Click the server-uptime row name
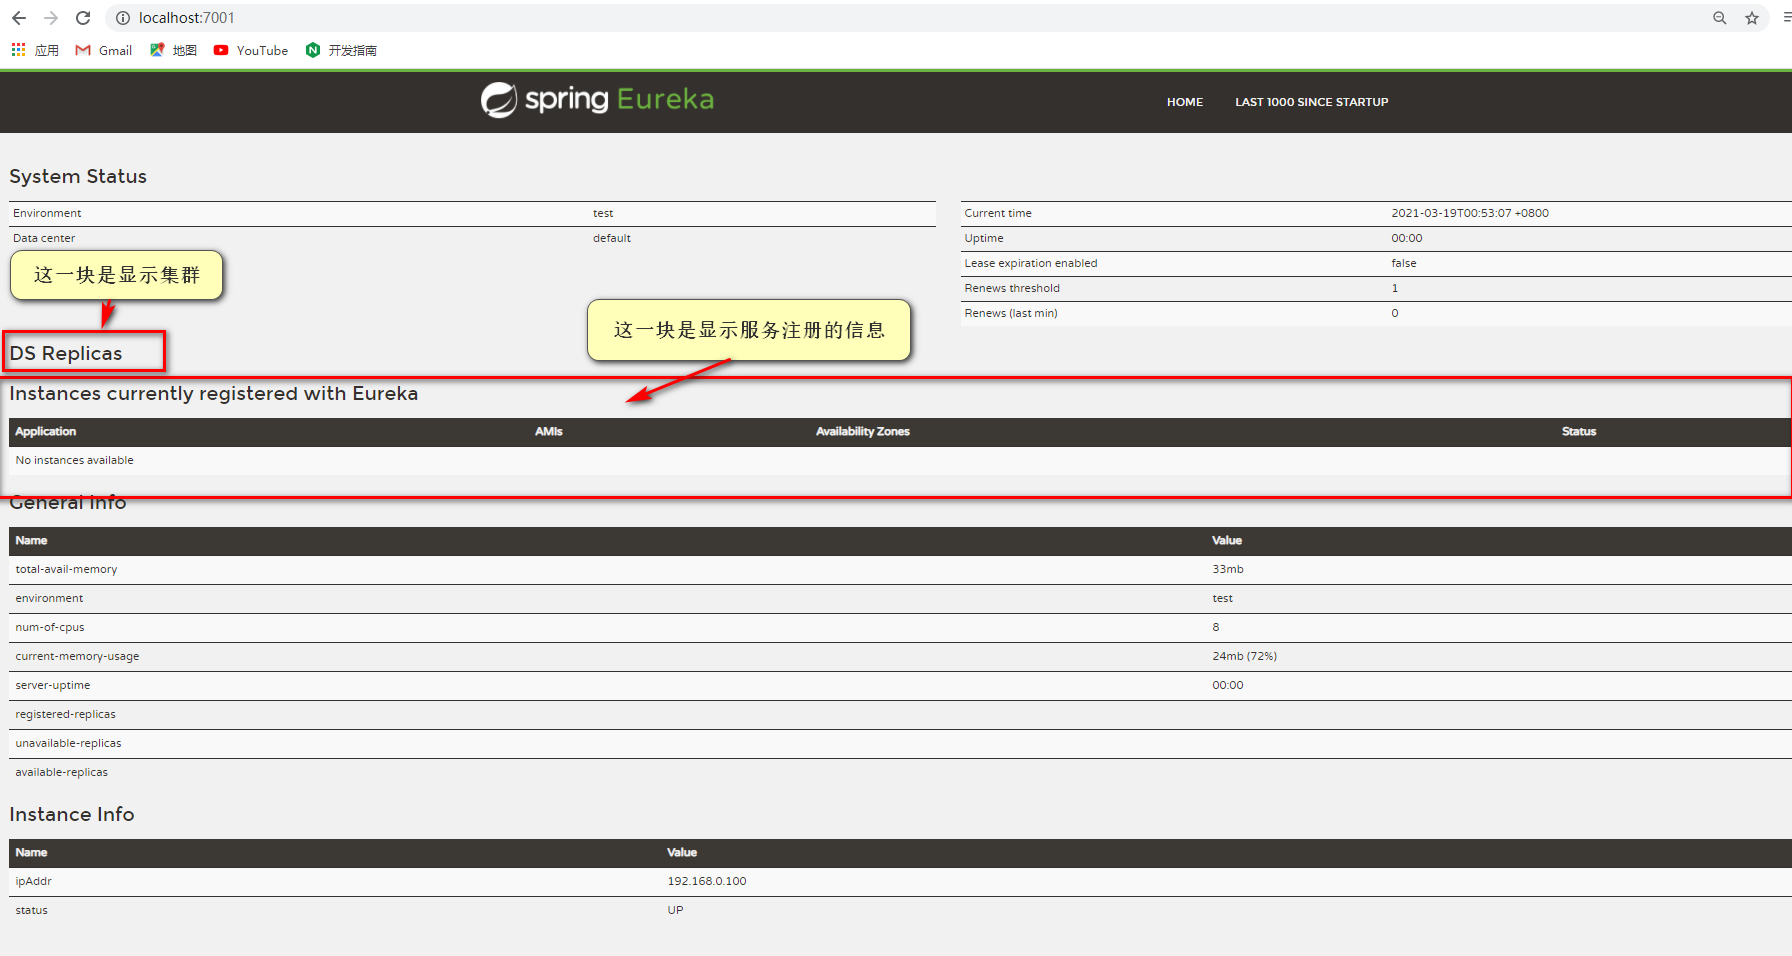The width and height of the screenshot is (1792, 956). point(53,685)
